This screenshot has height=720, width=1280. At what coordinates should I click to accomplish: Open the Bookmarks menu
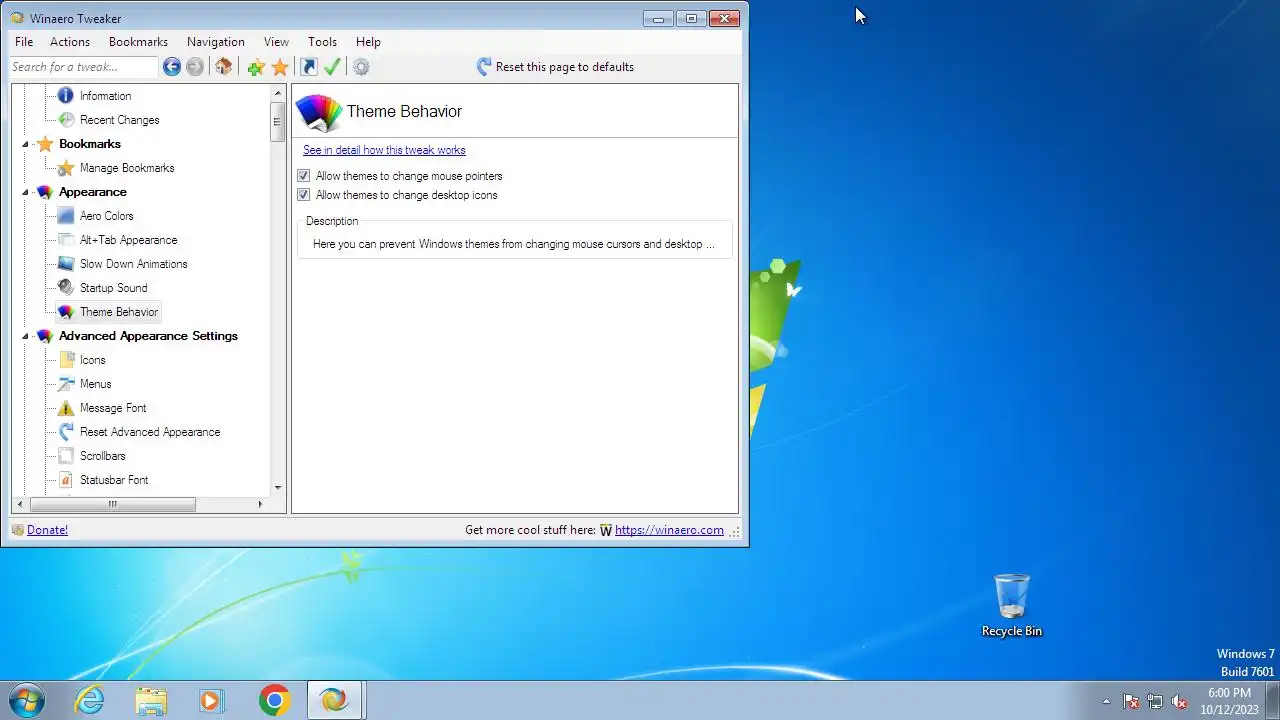point(138,42)
